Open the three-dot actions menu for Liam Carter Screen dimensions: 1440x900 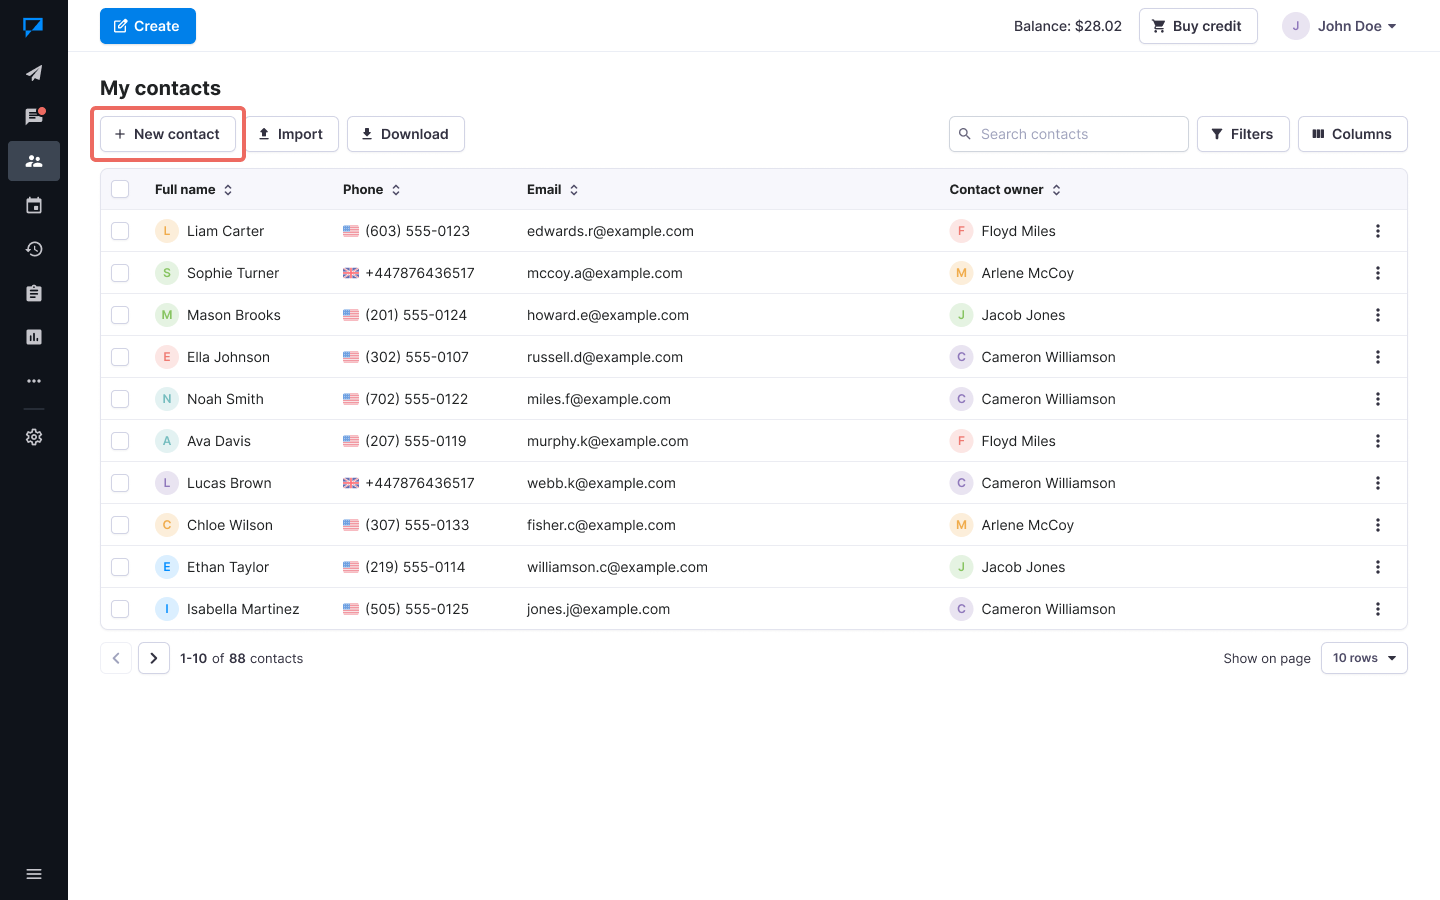(x=1377, y=231)
